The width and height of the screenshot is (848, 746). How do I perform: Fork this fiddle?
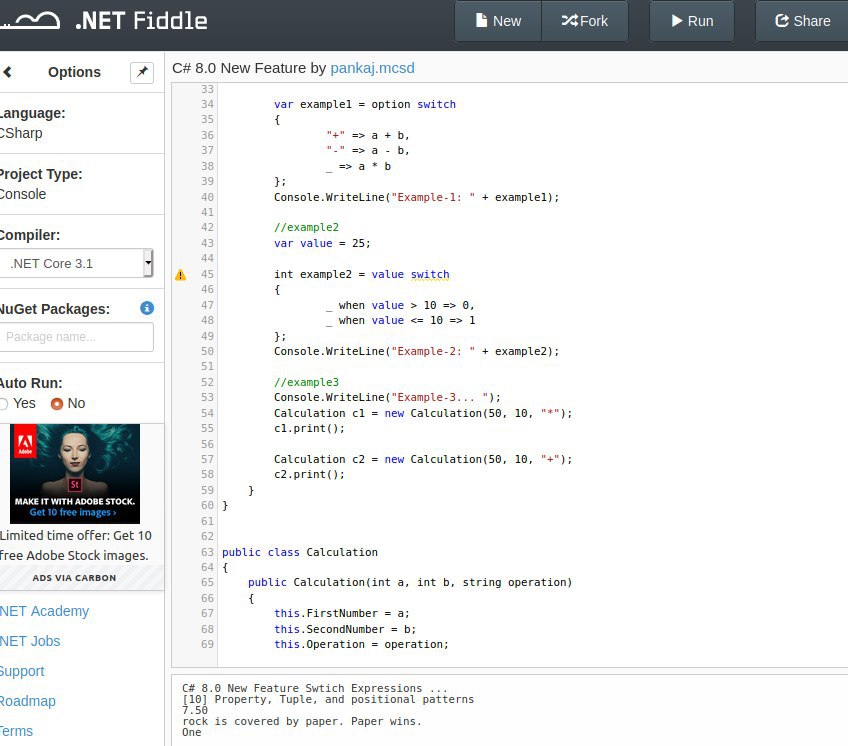click(585, 21)
